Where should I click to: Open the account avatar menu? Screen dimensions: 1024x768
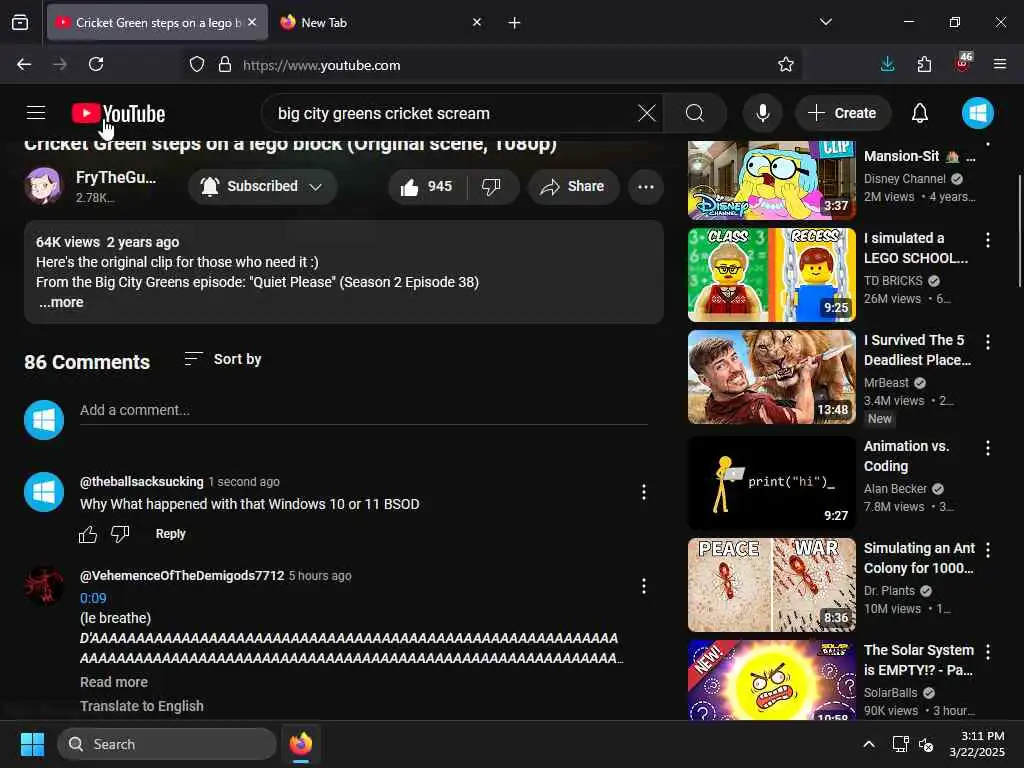(x=978, y=113)
